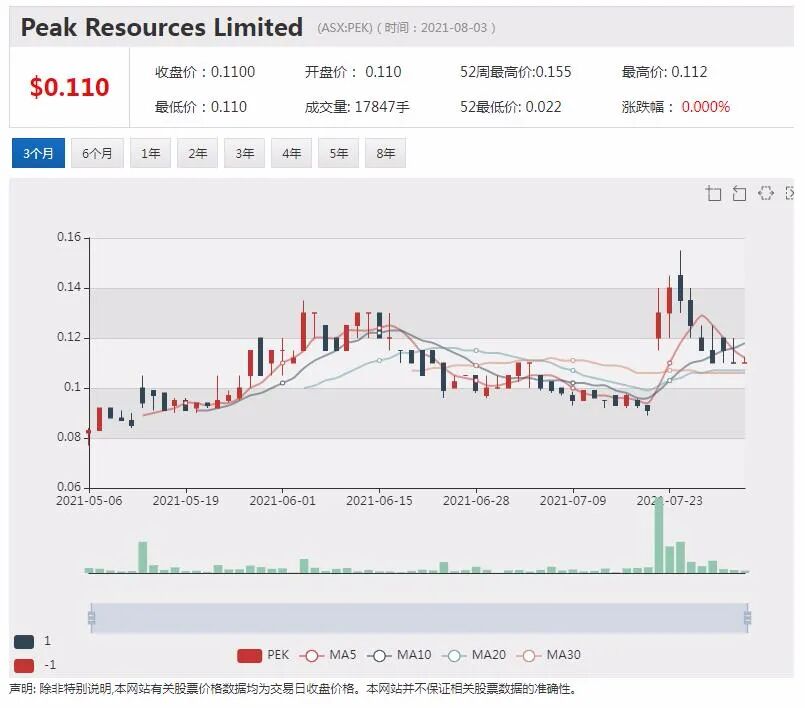Open the 3年 chart range
This screenshot has width=805, height=708.
tap(244, 153)
